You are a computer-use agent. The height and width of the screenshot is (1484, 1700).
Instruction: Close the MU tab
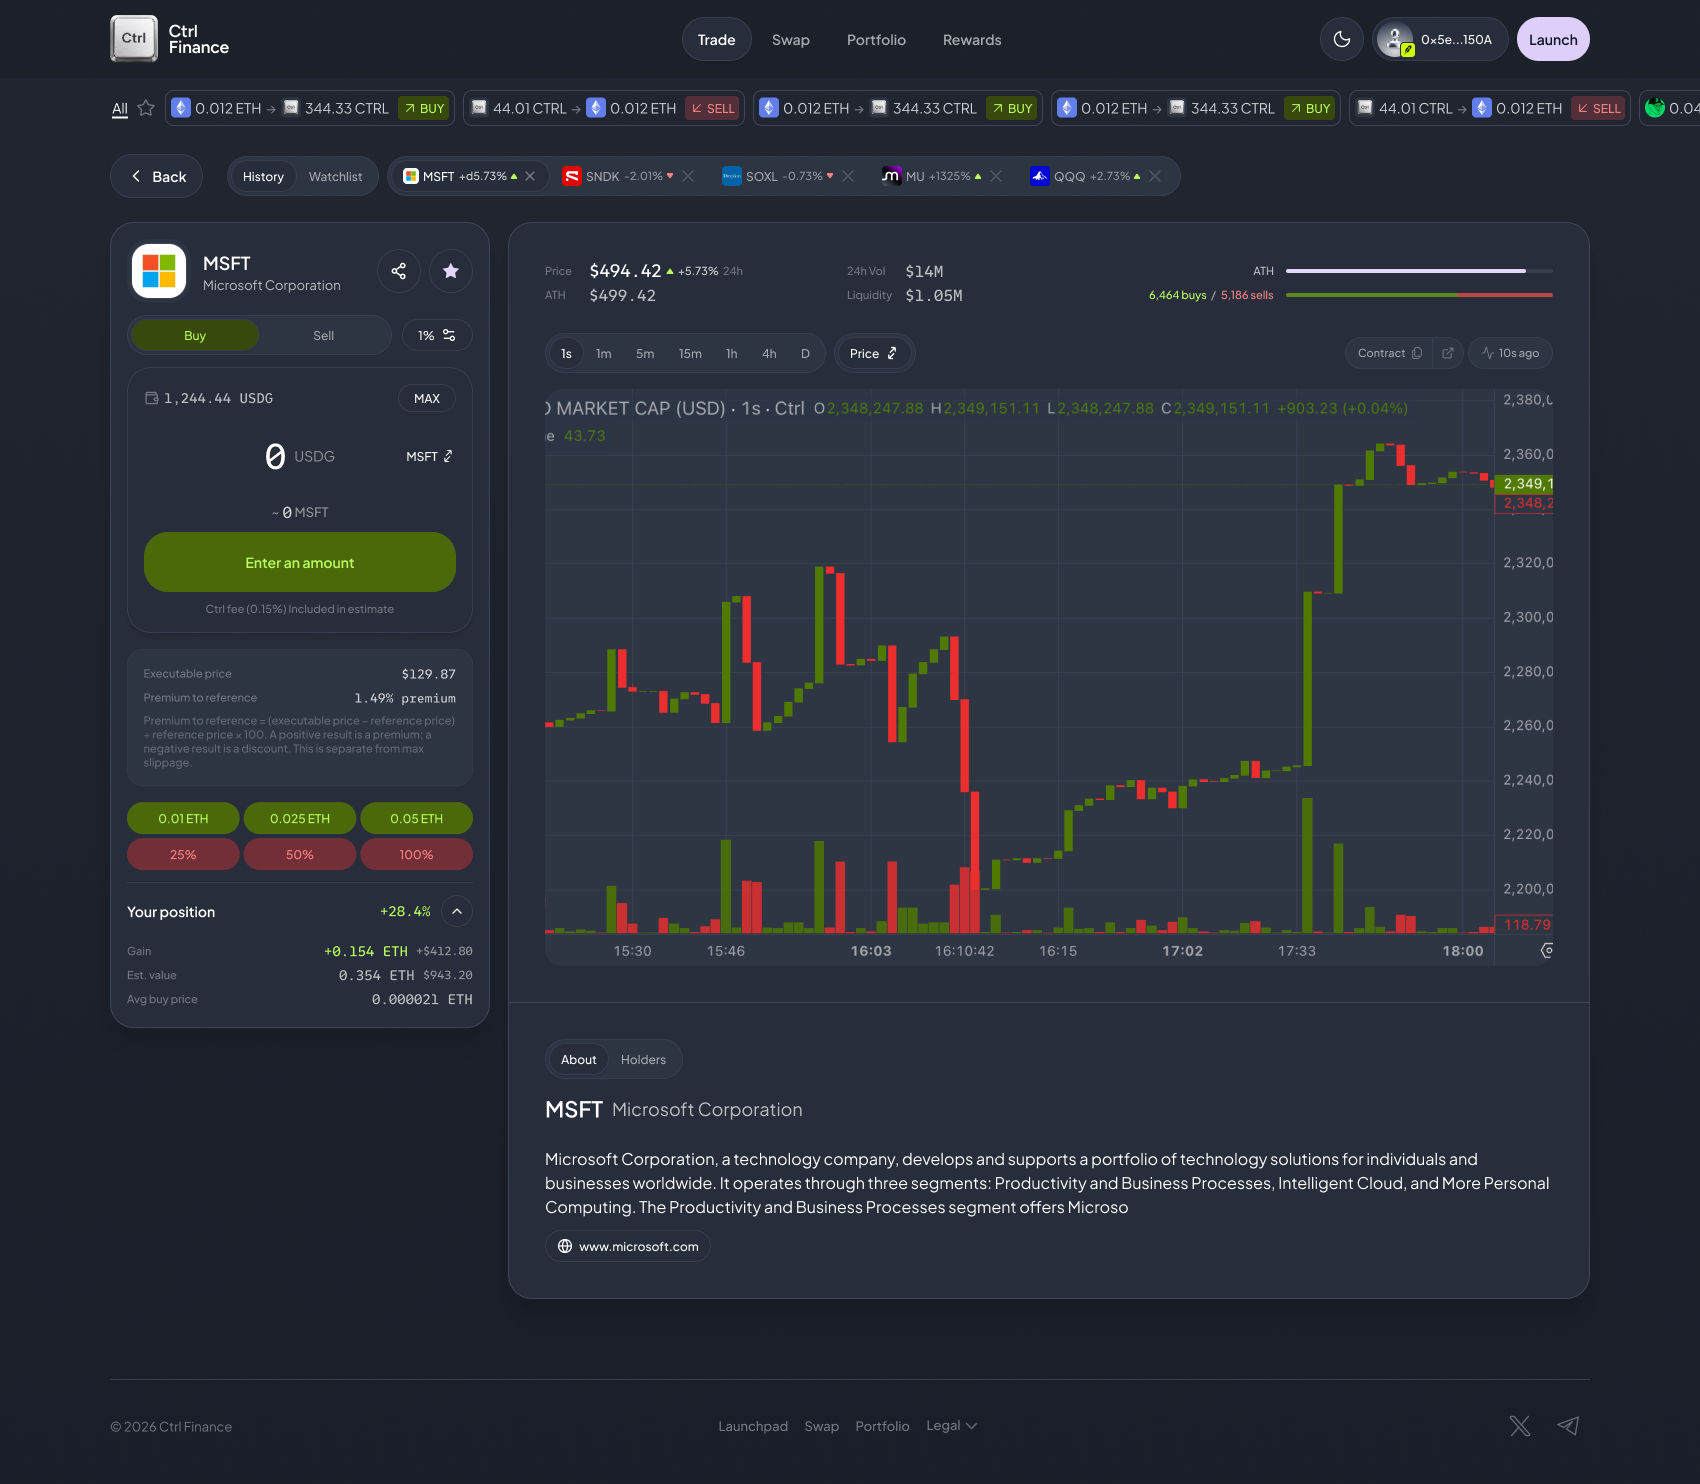pos(996,176)
